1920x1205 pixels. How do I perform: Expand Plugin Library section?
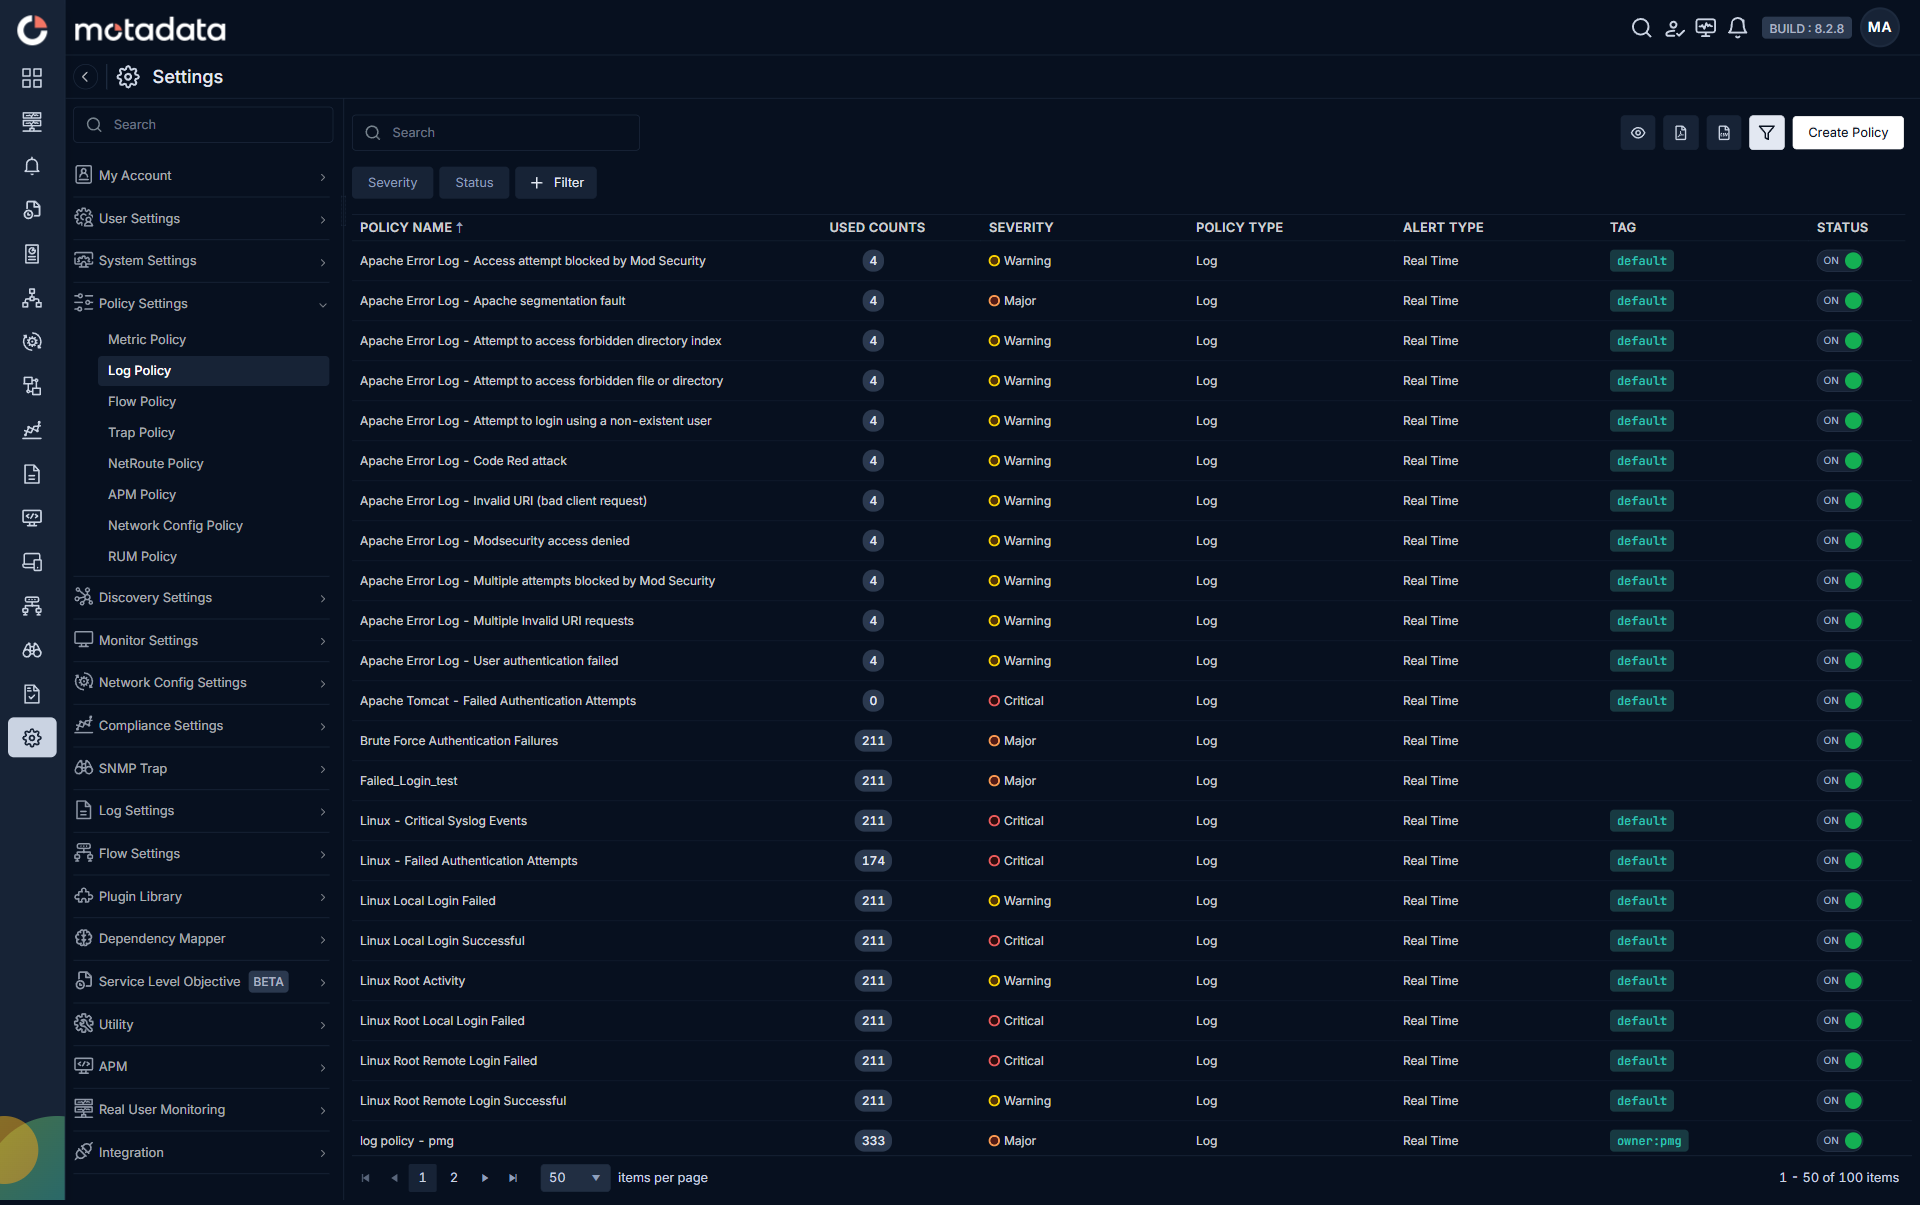pyautogui.click(x=202, y=897)
